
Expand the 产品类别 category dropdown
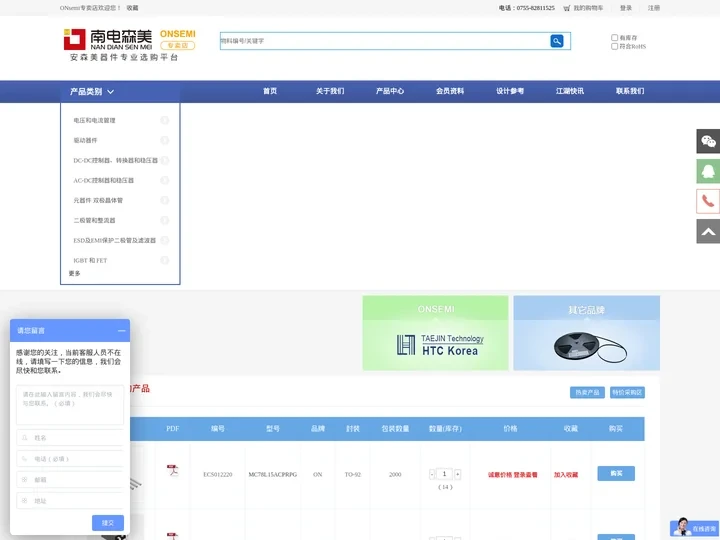click(x=92, y=92)
